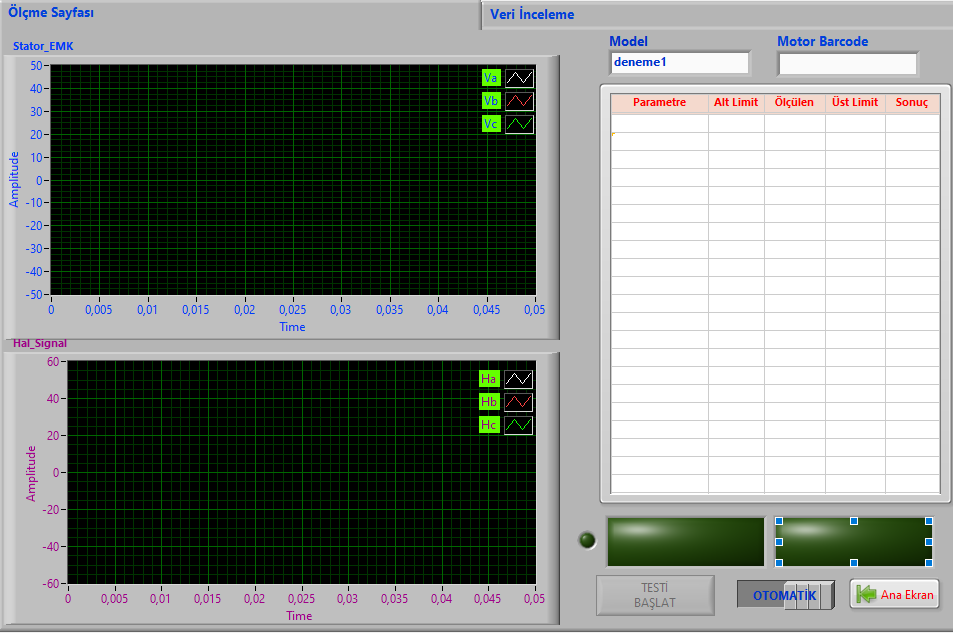This screenshot has height=633, width=953.
Task: Click the Va label in Stator_EMK legend
Action: [490, 78]
